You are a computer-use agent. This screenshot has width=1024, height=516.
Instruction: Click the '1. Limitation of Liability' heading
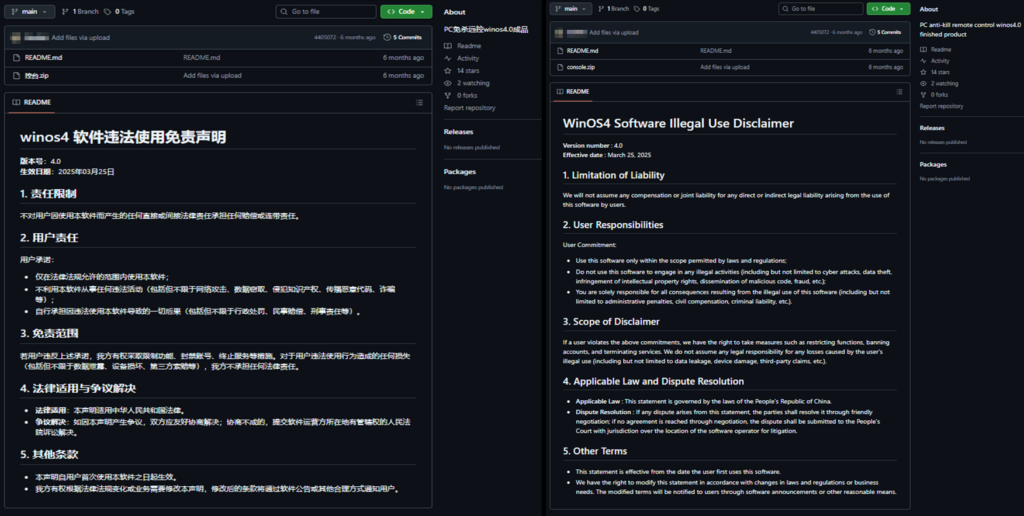point(614,175)
